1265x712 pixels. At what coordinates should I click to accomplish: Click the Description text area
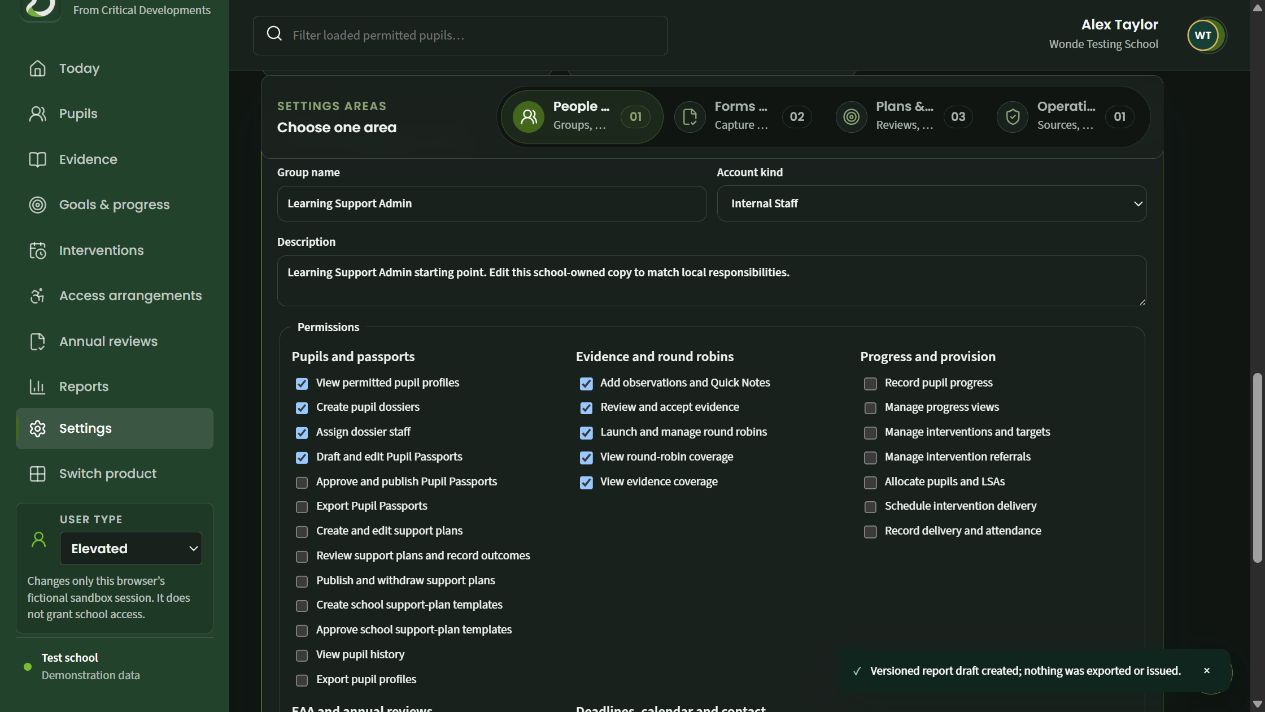pyautogui.click(x=711, y=281)
